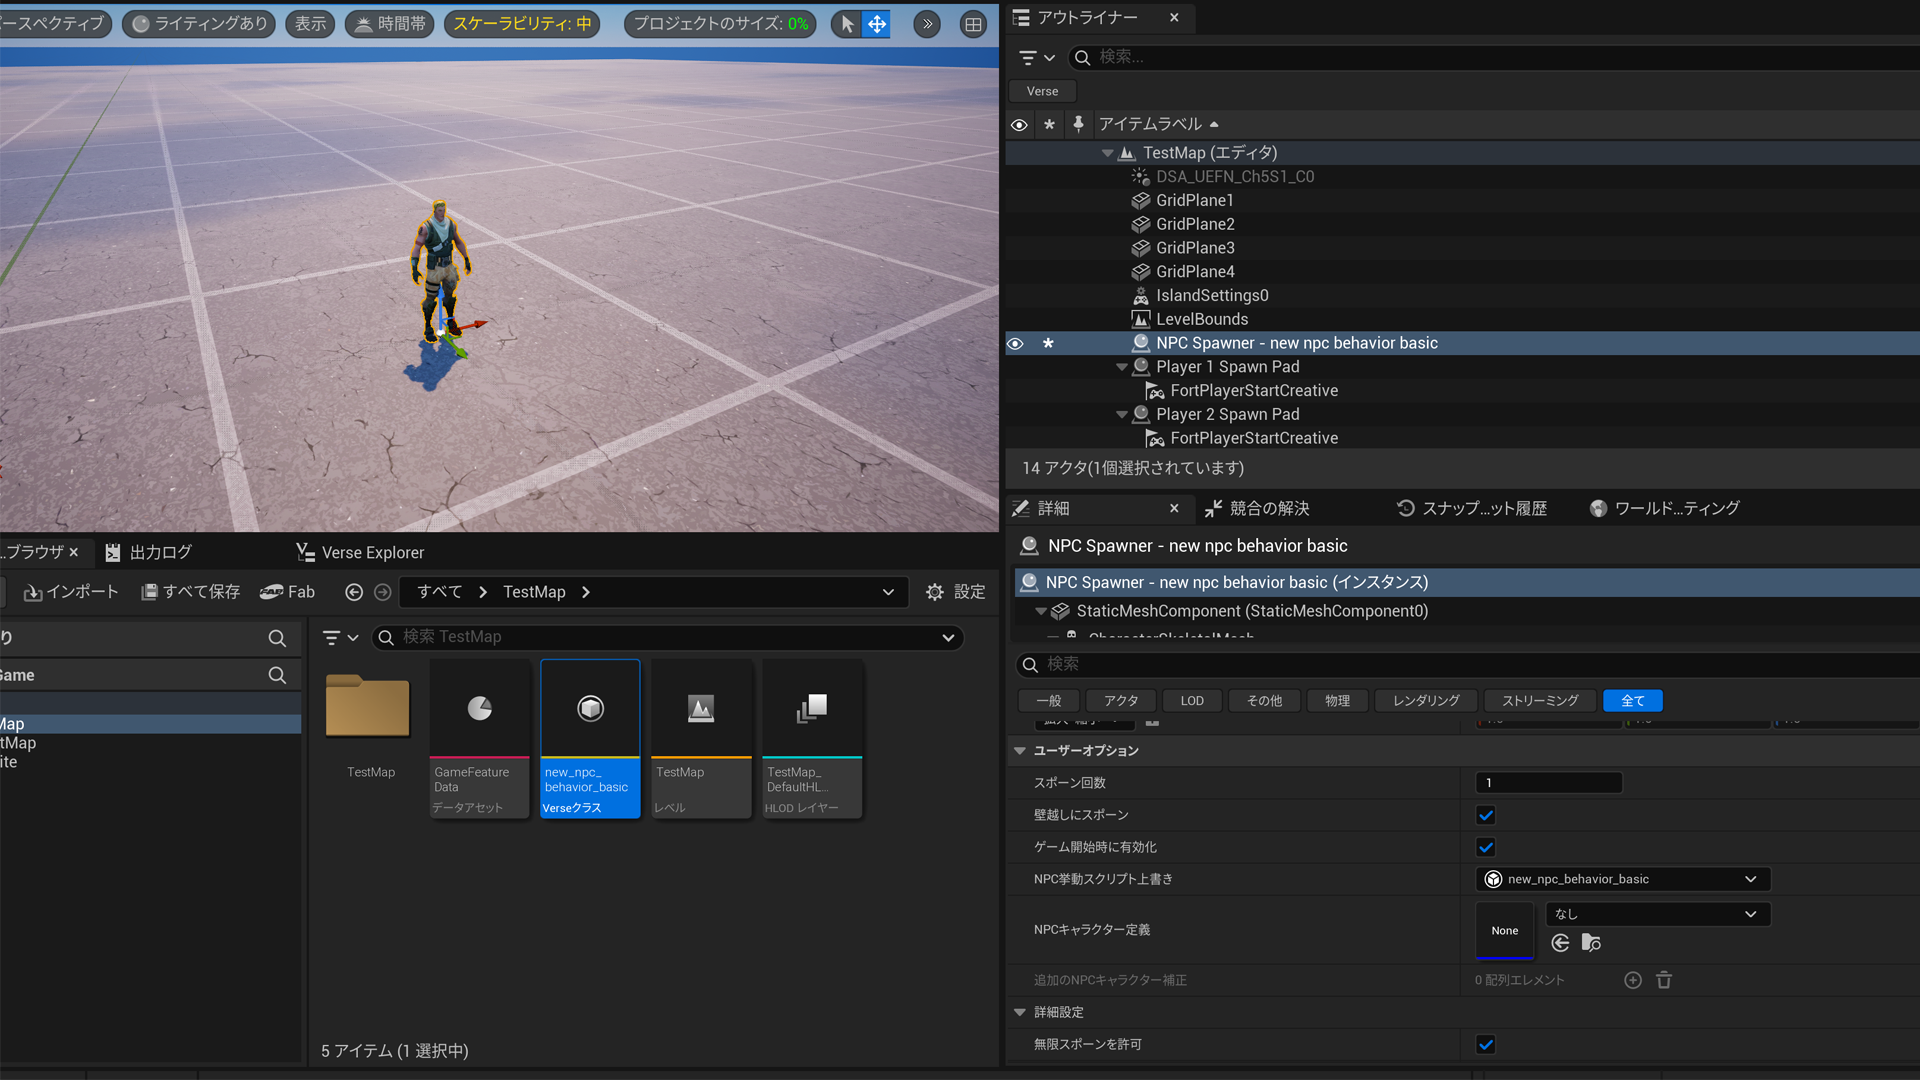Select IslandSettings0 in the Outliner
Viewport: 1920px width, 1080px height.
(1212, 295)
